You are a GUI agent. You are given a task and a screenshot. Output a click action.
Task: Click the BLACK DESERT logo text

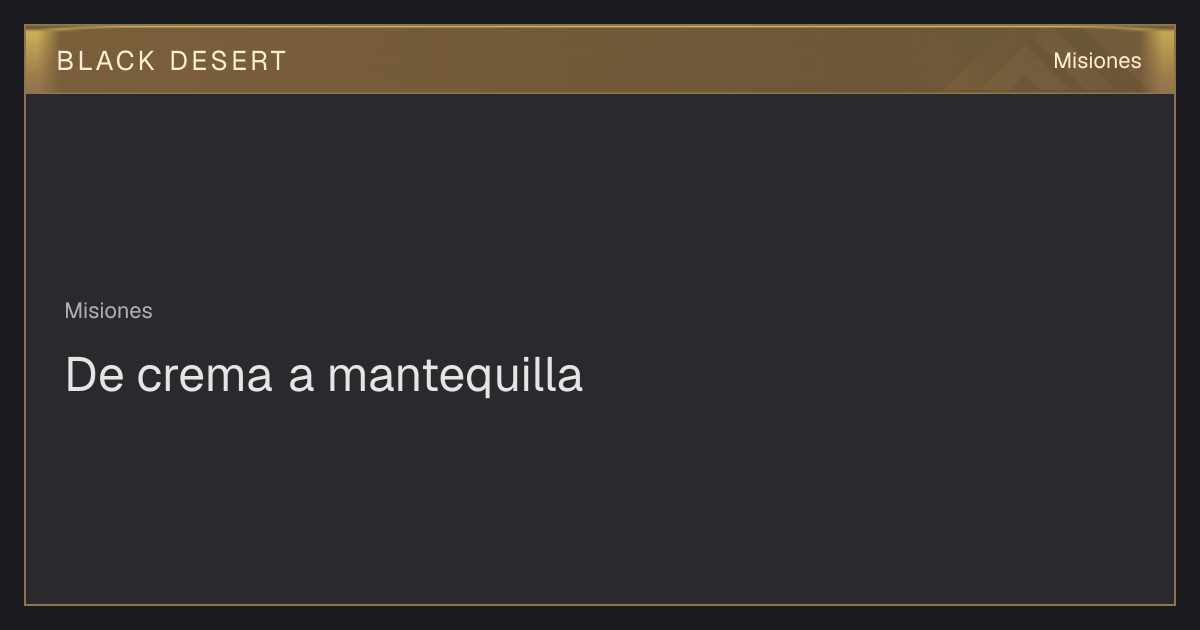click(171, 61)
